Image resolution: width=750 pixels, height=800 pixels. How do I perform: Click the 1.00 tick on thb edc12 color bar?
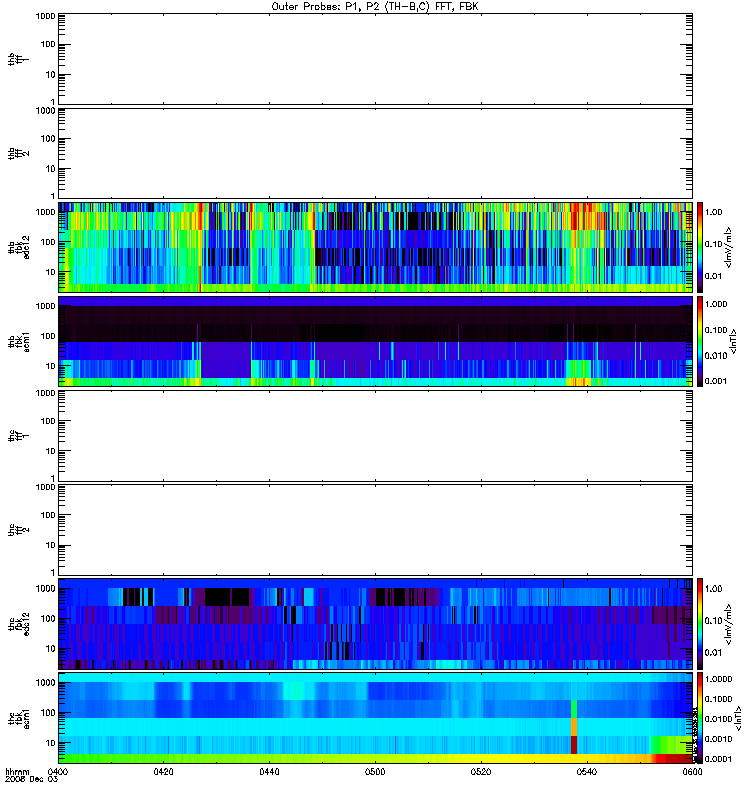pos(713,212)
